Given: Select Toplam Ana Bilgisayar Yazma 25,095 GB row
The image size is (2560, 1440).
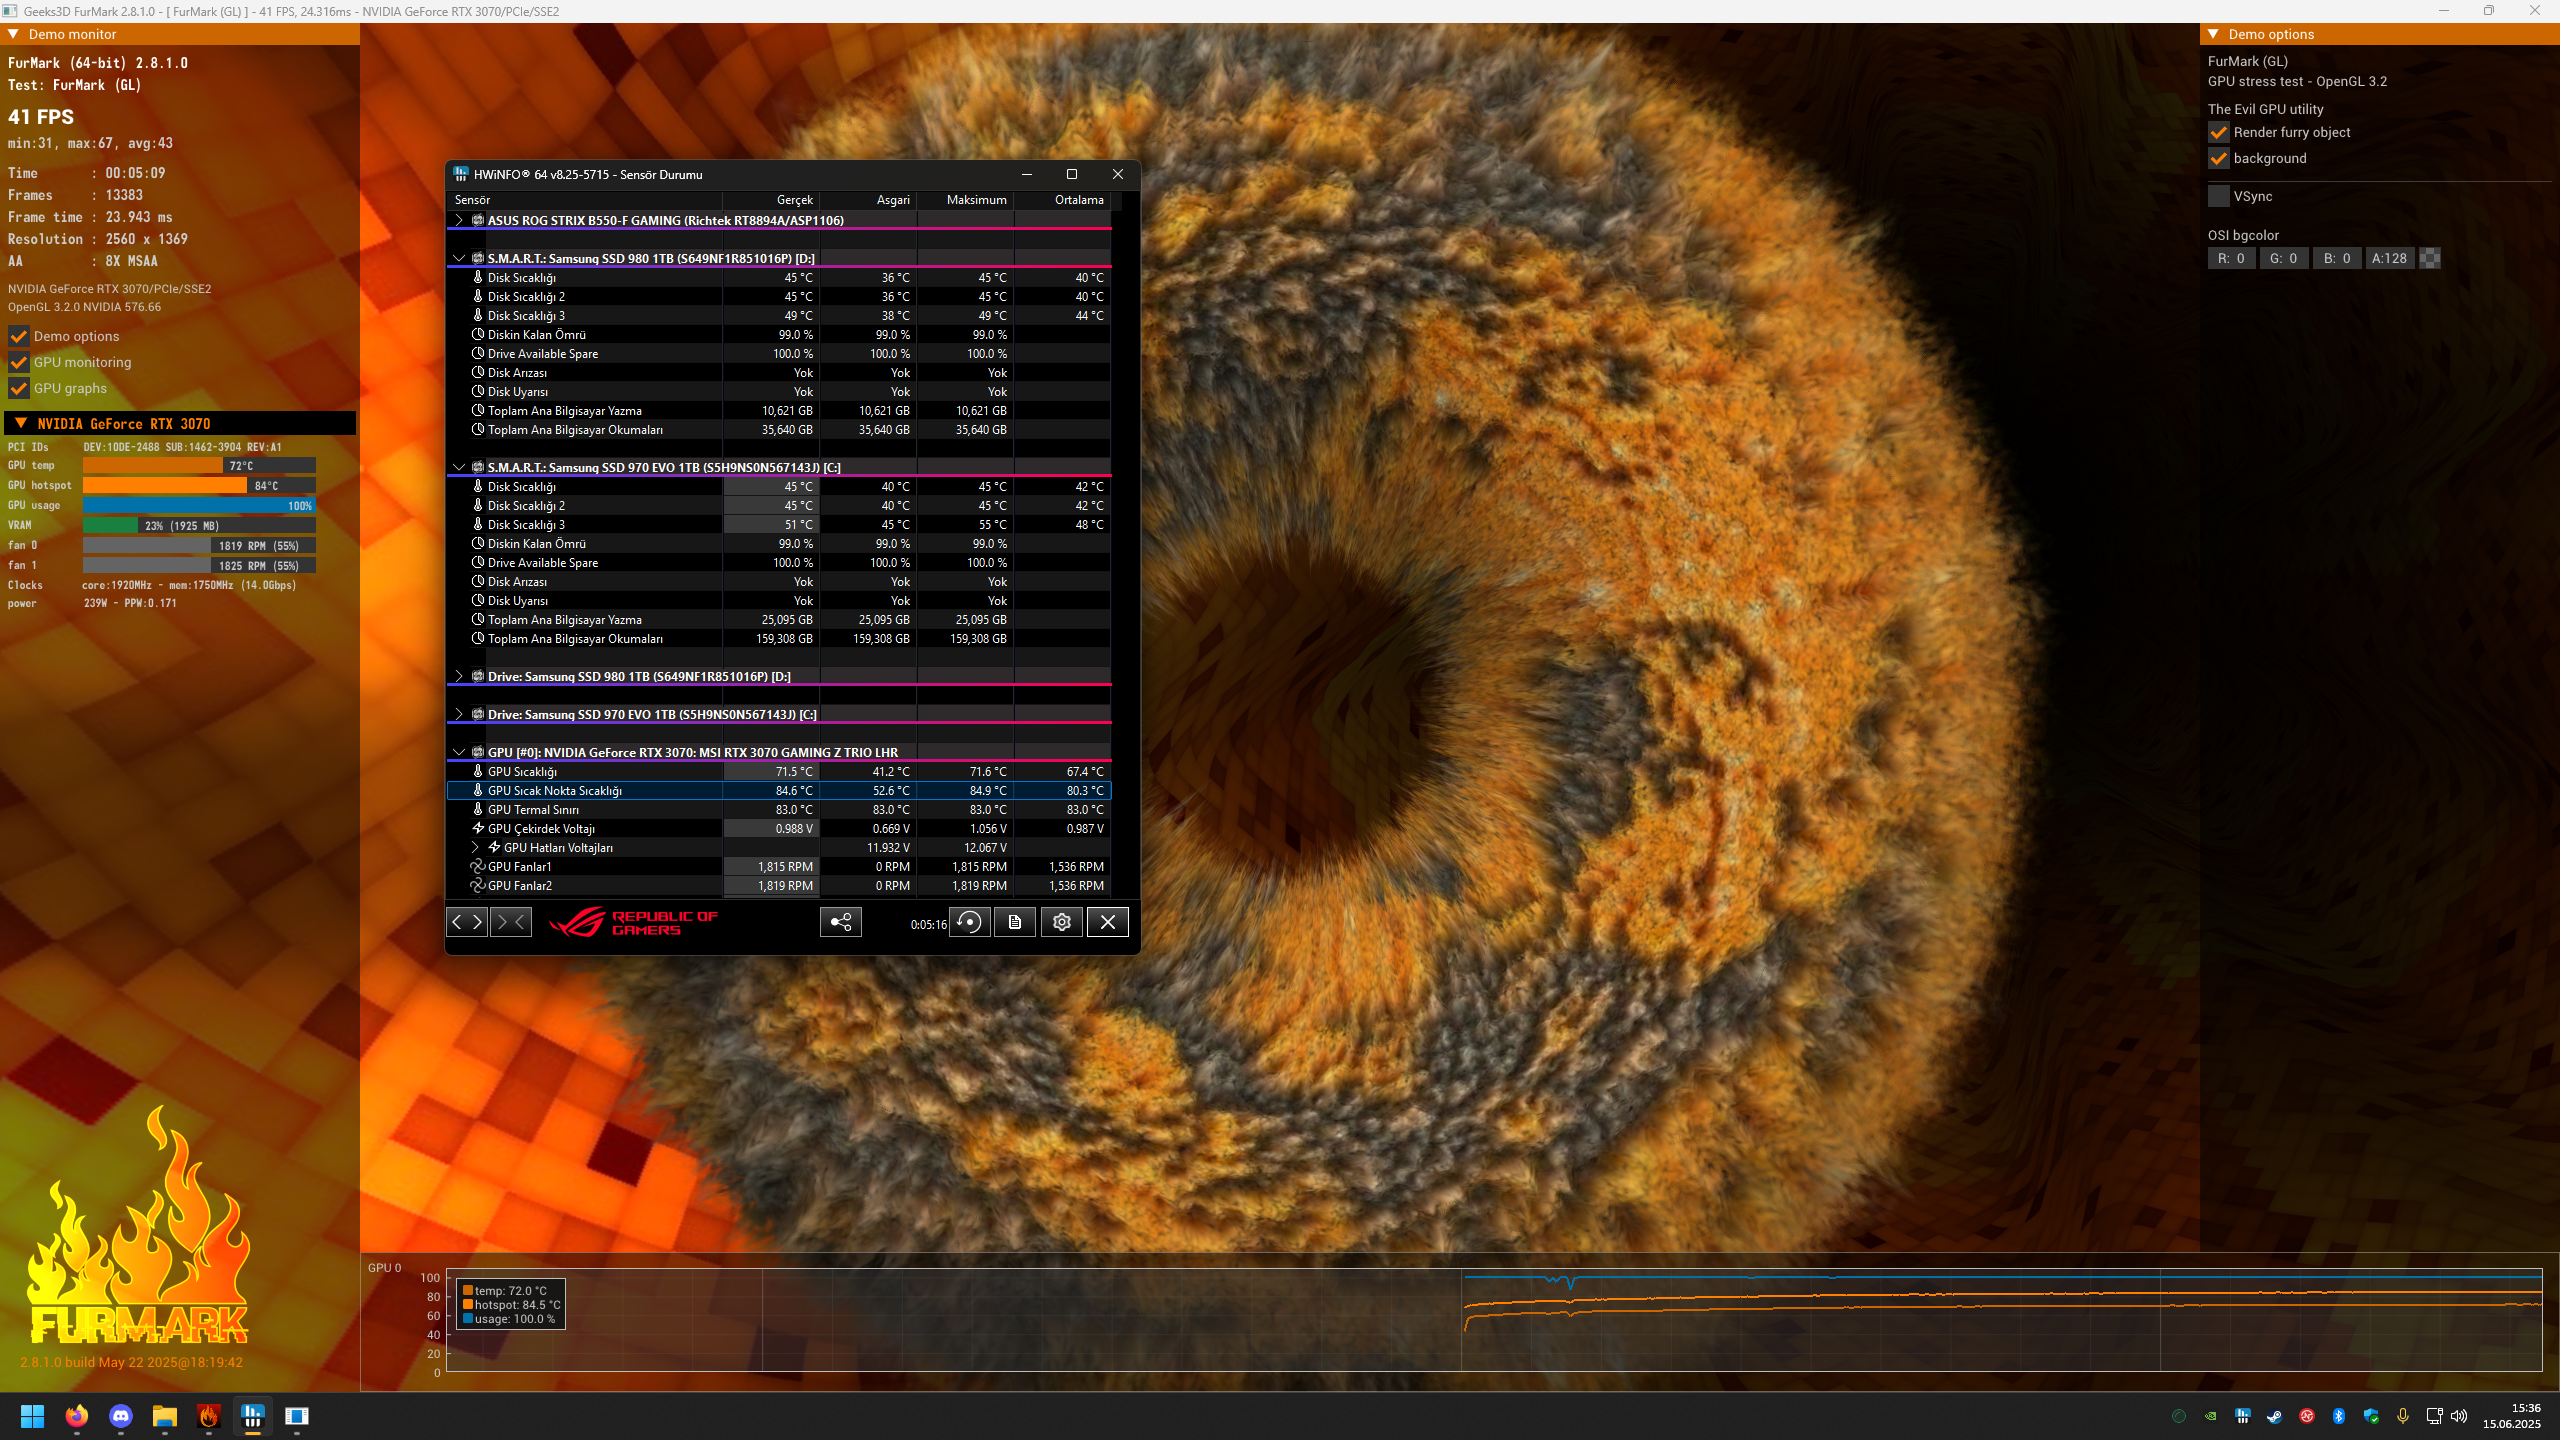Looking at the screenshot, I should (x=779, y=619).
